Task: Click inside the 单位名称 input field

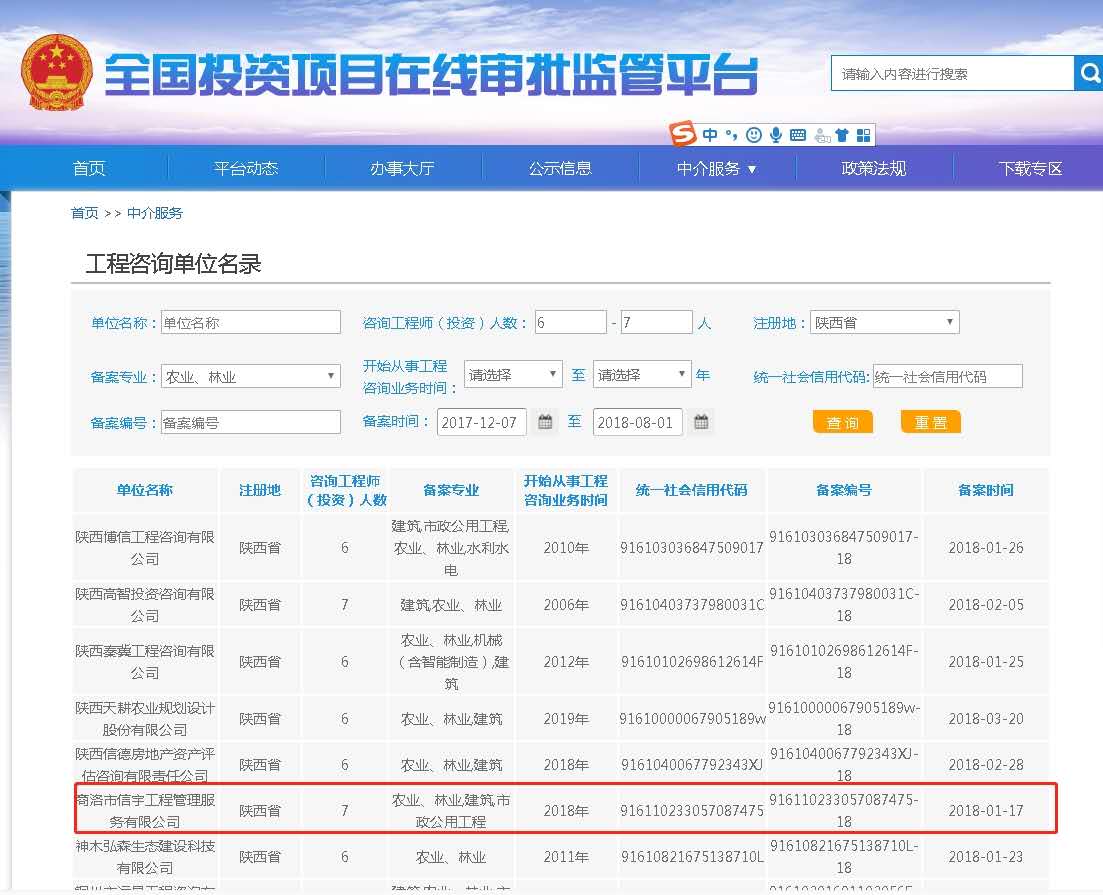Action: pos(250,321)
